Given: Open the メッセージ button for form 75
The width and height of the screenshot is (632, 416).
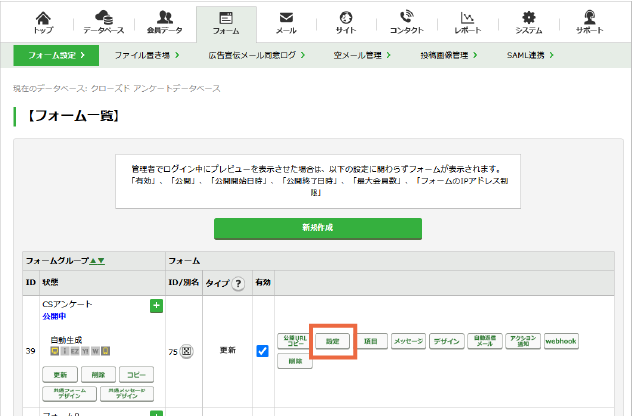Looking at the screenshot, I should click(408, 341).
